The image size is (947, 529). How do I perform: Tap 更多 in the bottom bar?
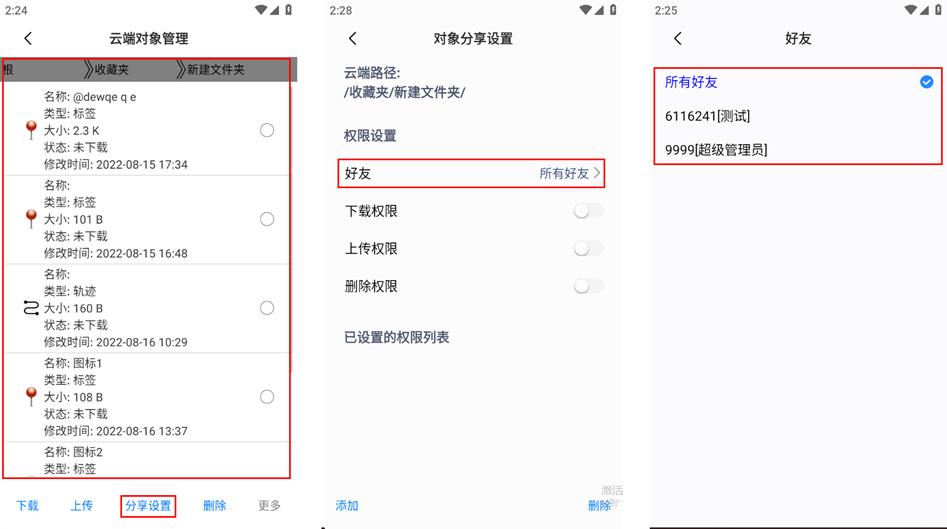269,505
